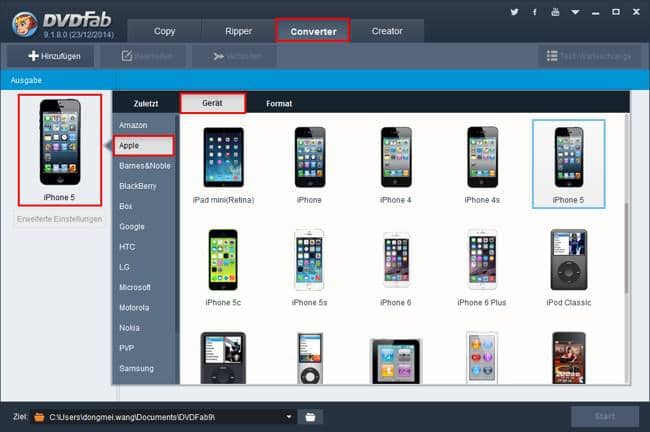Select Microsoft in the brand list
This screenshot has height=432, width=650.
(144, 287)
